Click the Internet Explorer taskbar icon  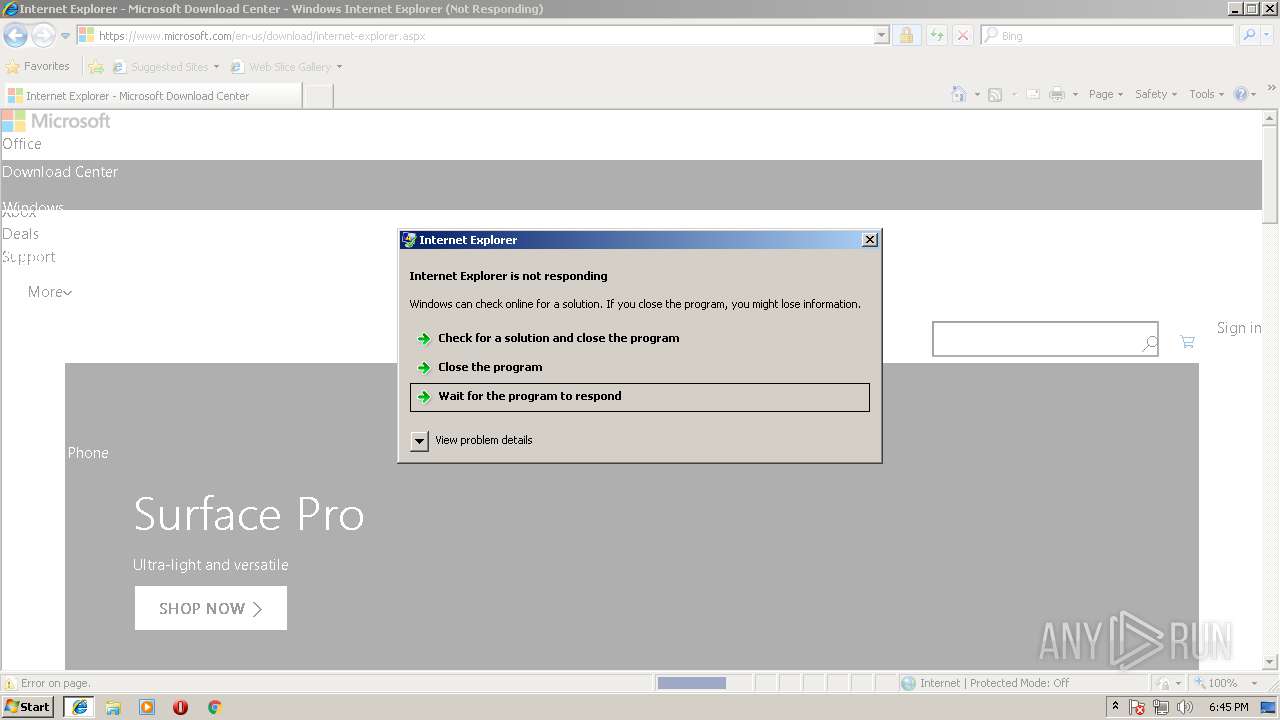point(79,707)
